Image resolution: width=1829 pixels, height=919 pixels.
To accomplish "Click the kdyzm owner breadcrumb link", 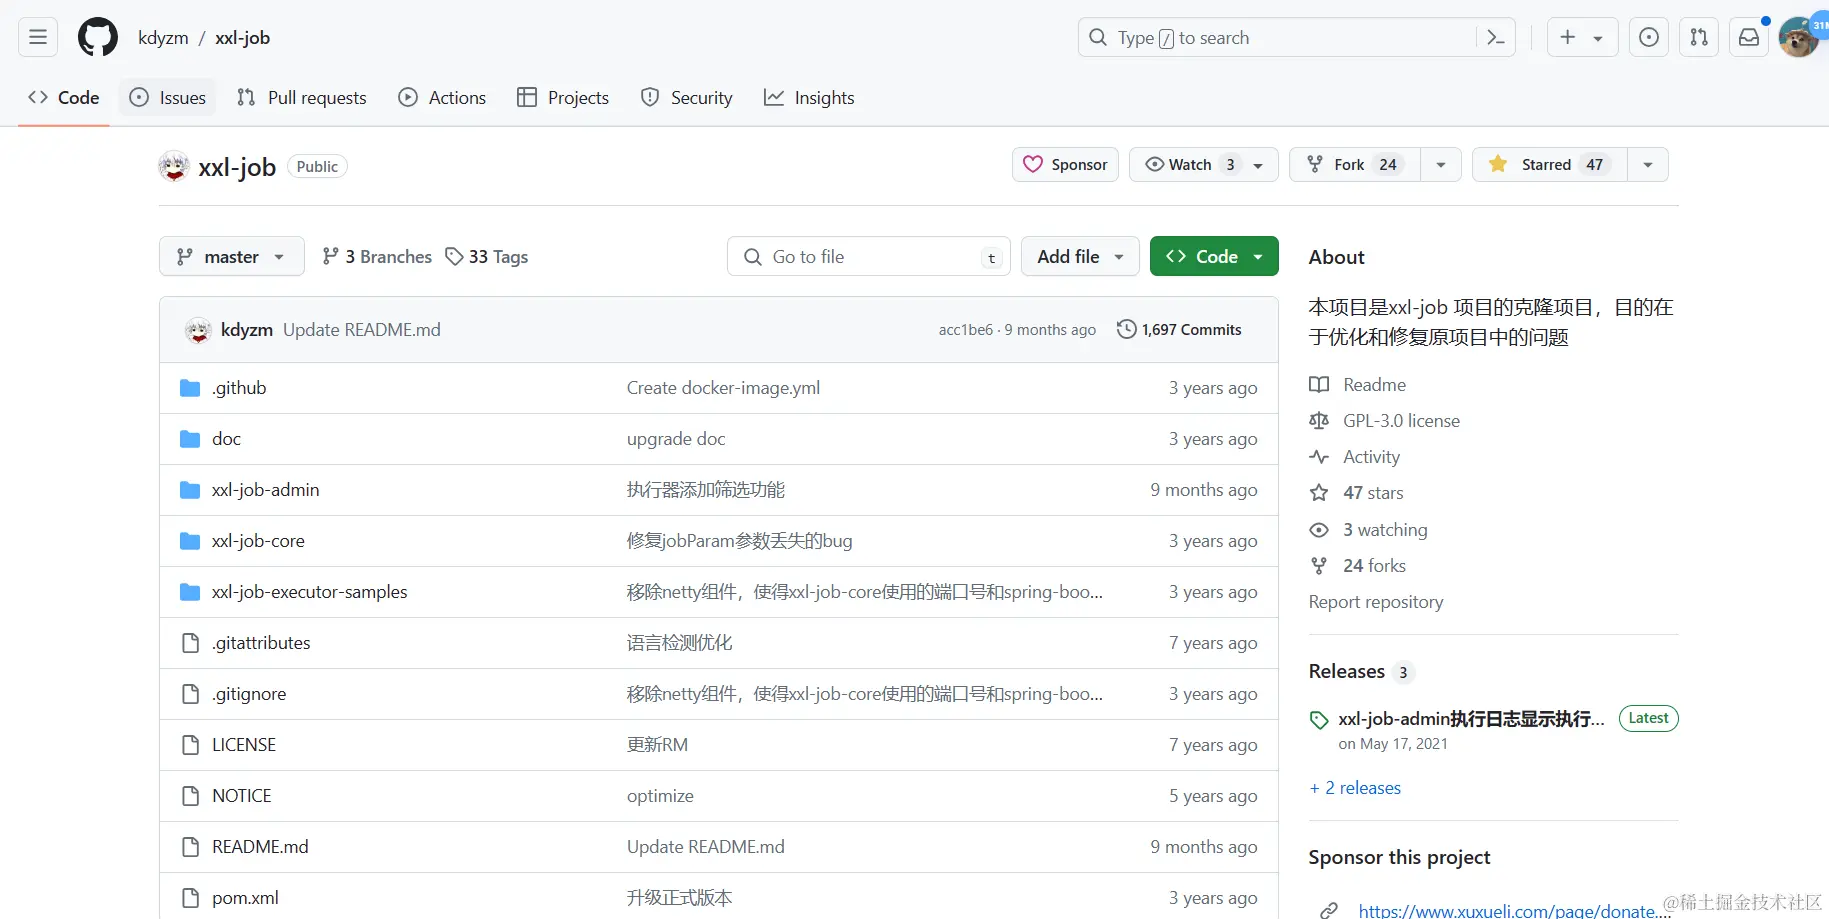I will pyautogui.click(x=163, y=38).
